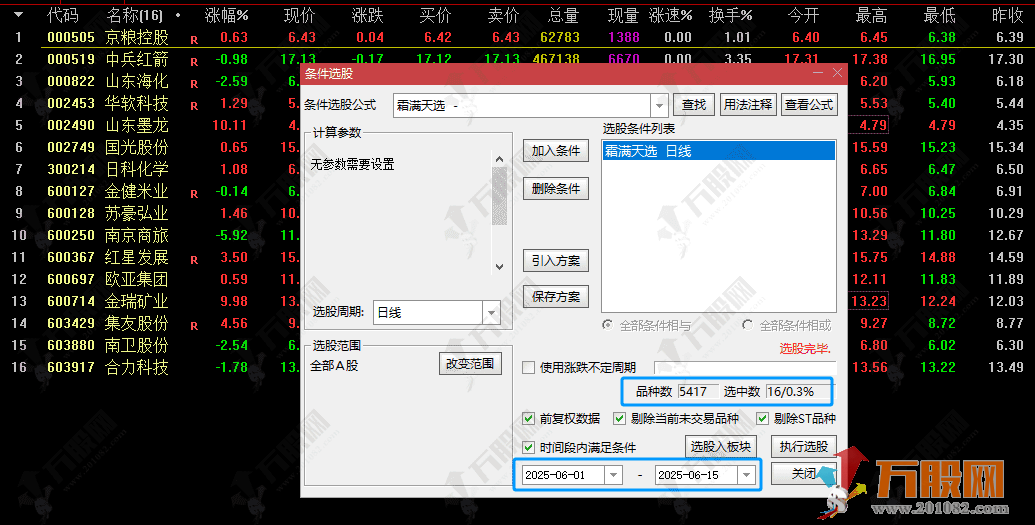
Task: Toggle 前复权数据 checkbox
Action: tap(528, 418)
